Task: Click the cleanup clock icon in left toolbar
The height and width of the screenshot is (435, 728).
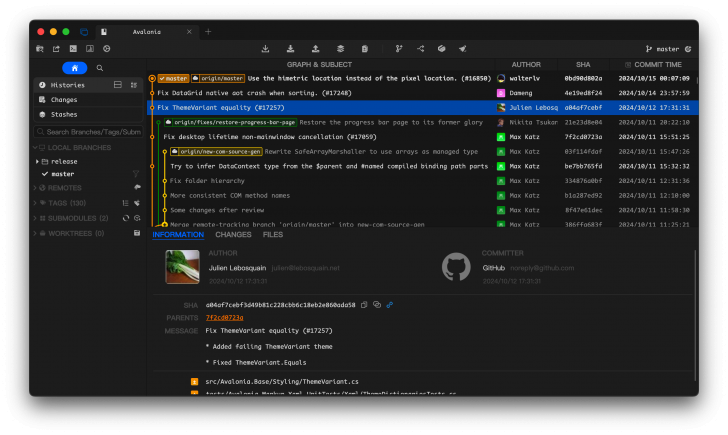Action: click(x=107, y=49)
